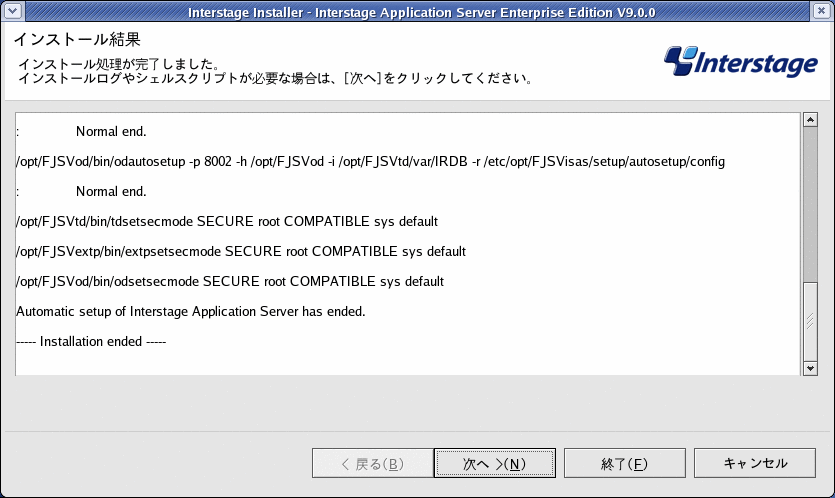Click the log scrollbar down arrow
The image size is (835, 498).
[x=810, y=368]
